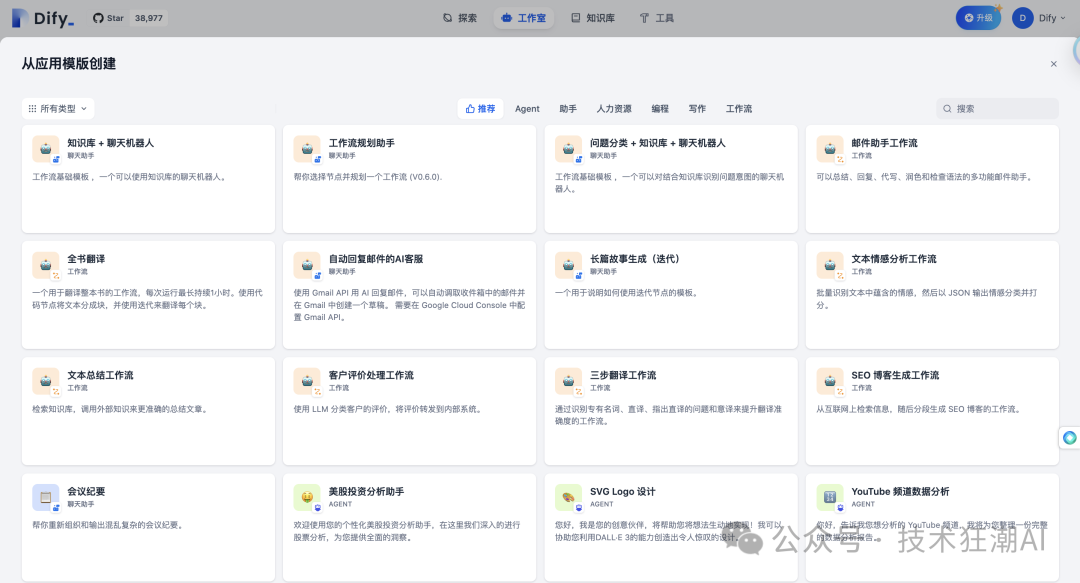Click the 问题分类 + 知识库 + 聊天机器人 icon
Image resolution: width=1080 pixels, height=583 pixels.
pyautogui.click(x=568, y=149)
